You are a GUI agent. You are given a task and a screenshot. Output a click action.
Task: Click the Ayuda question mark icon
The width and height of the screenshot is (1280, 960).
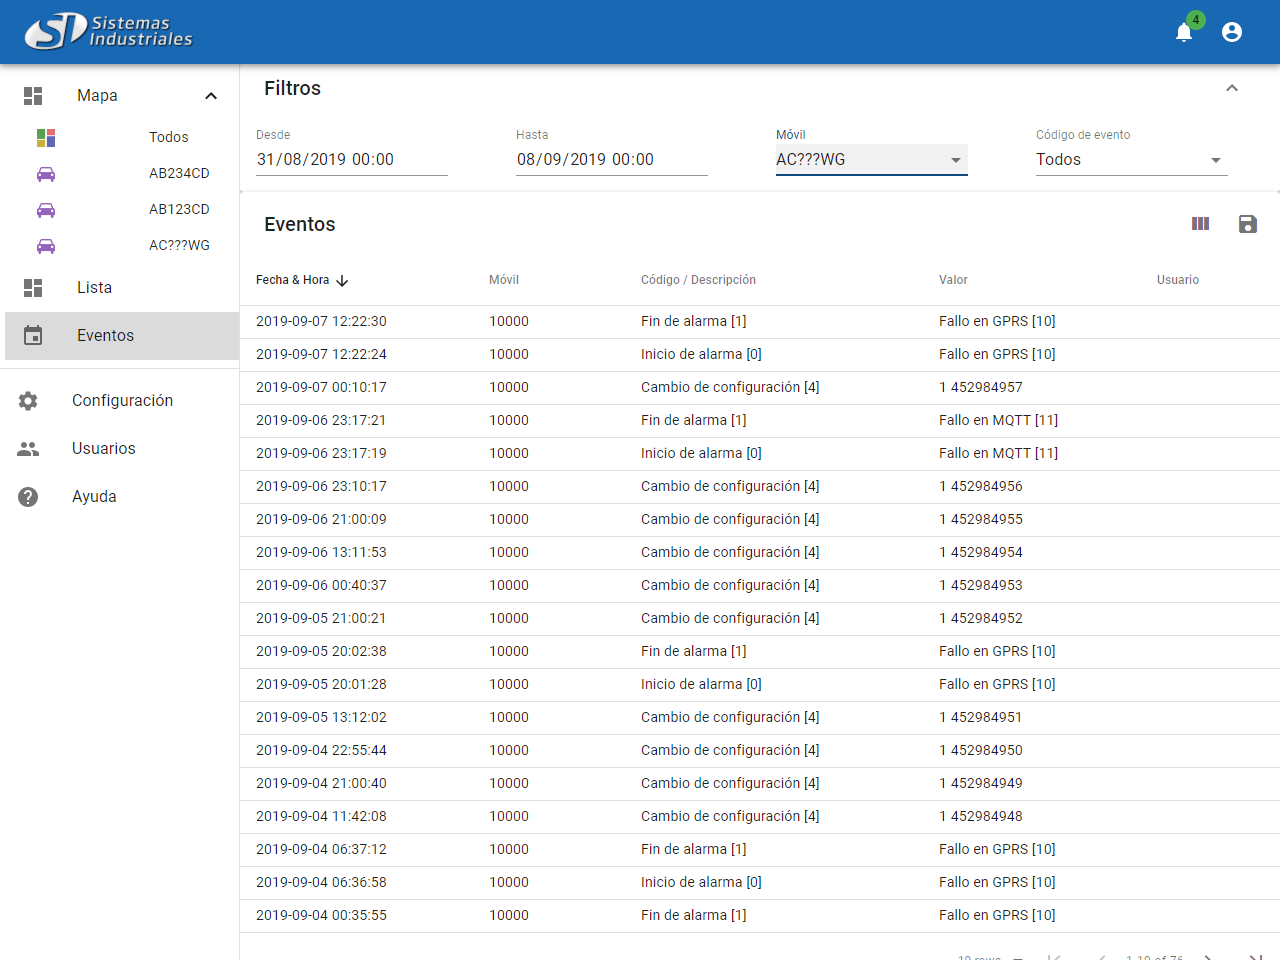(x=28, y=497)
